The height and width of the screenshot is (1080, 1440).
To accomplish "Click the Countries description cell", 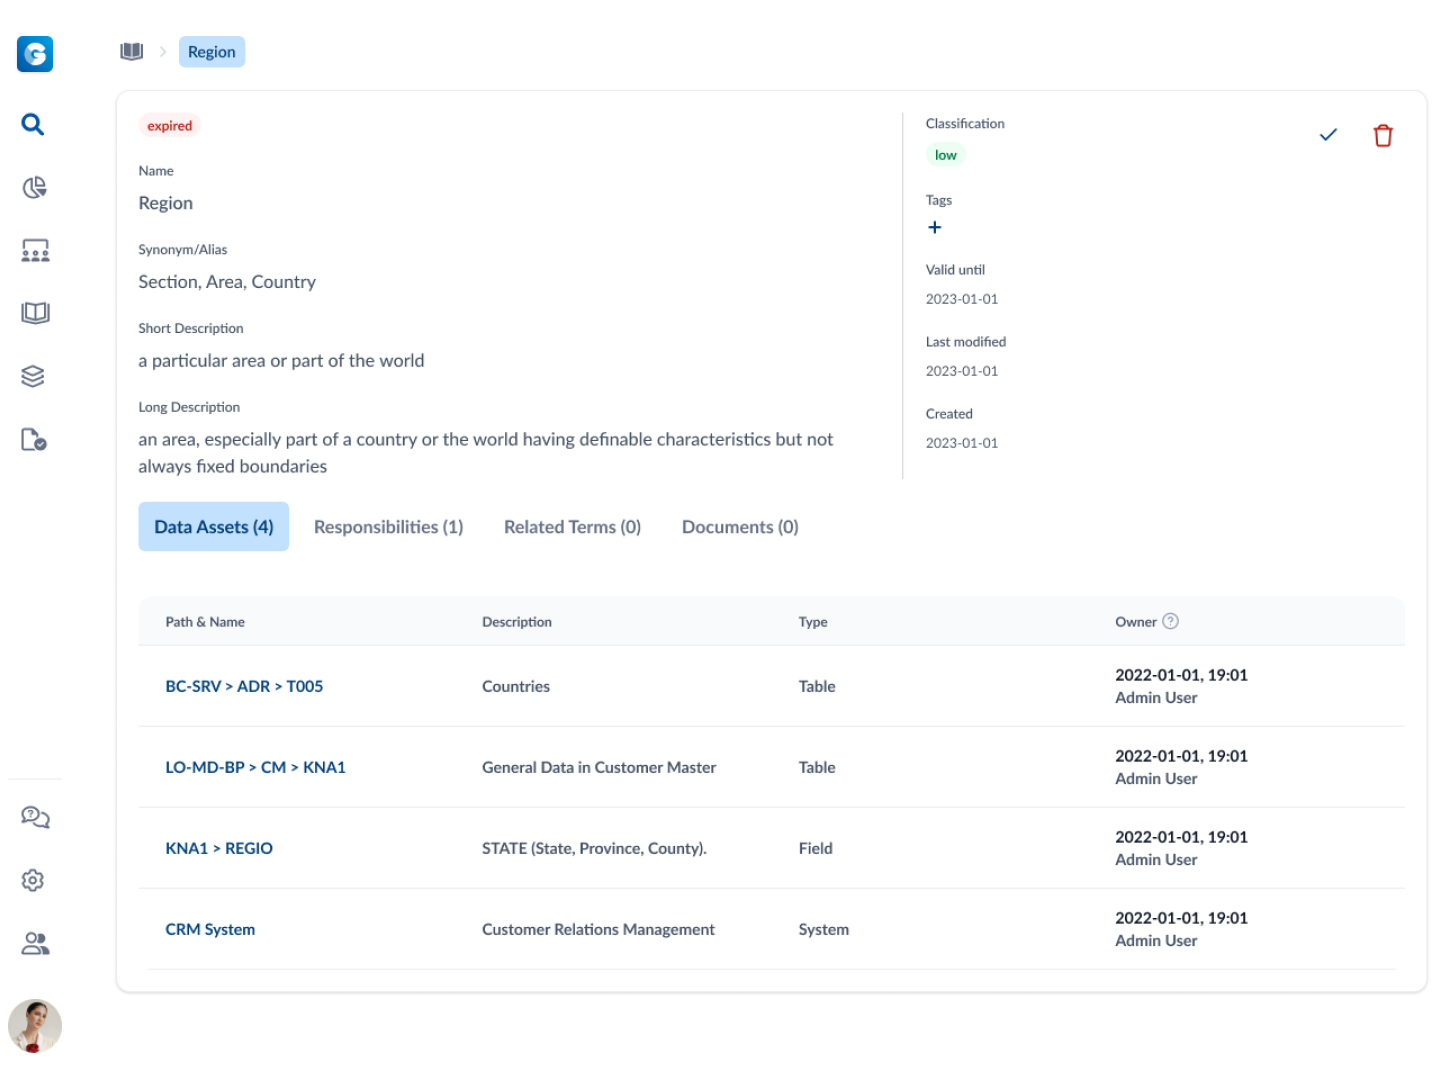I will tap(516, 686).
